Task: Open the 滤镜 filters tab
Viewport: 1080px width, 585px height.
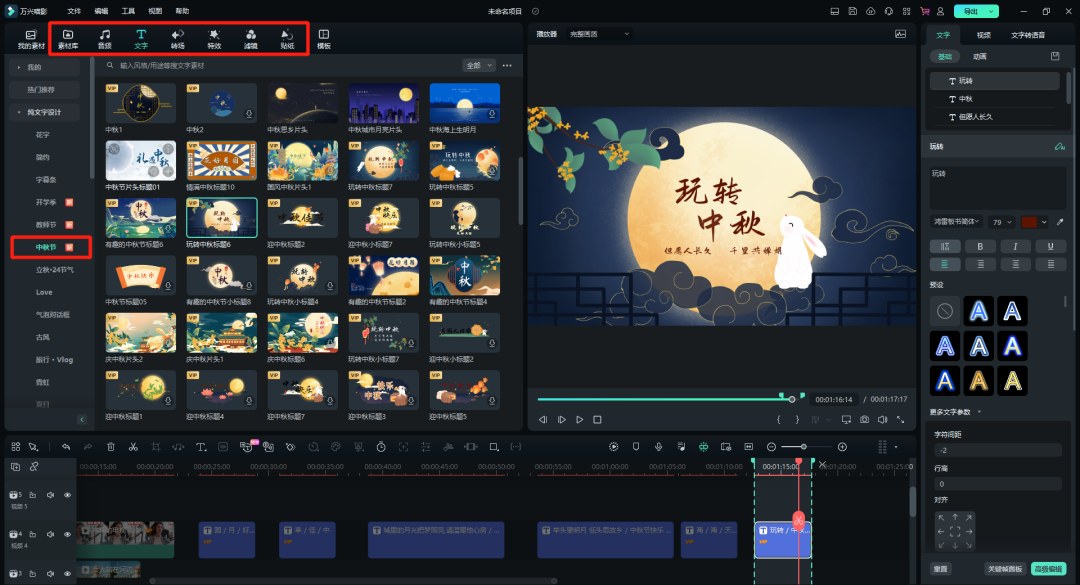Action: click(251, 39)
